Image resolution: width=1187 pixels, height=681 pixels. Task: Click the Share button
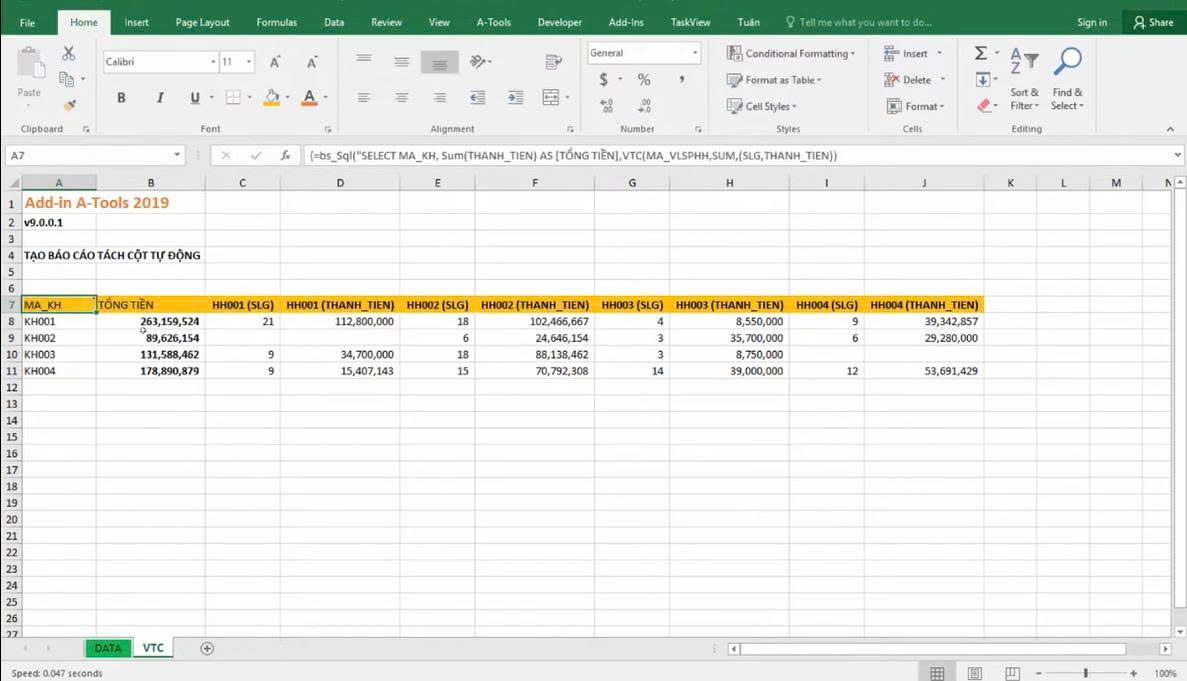click(x=1153, y=22)
